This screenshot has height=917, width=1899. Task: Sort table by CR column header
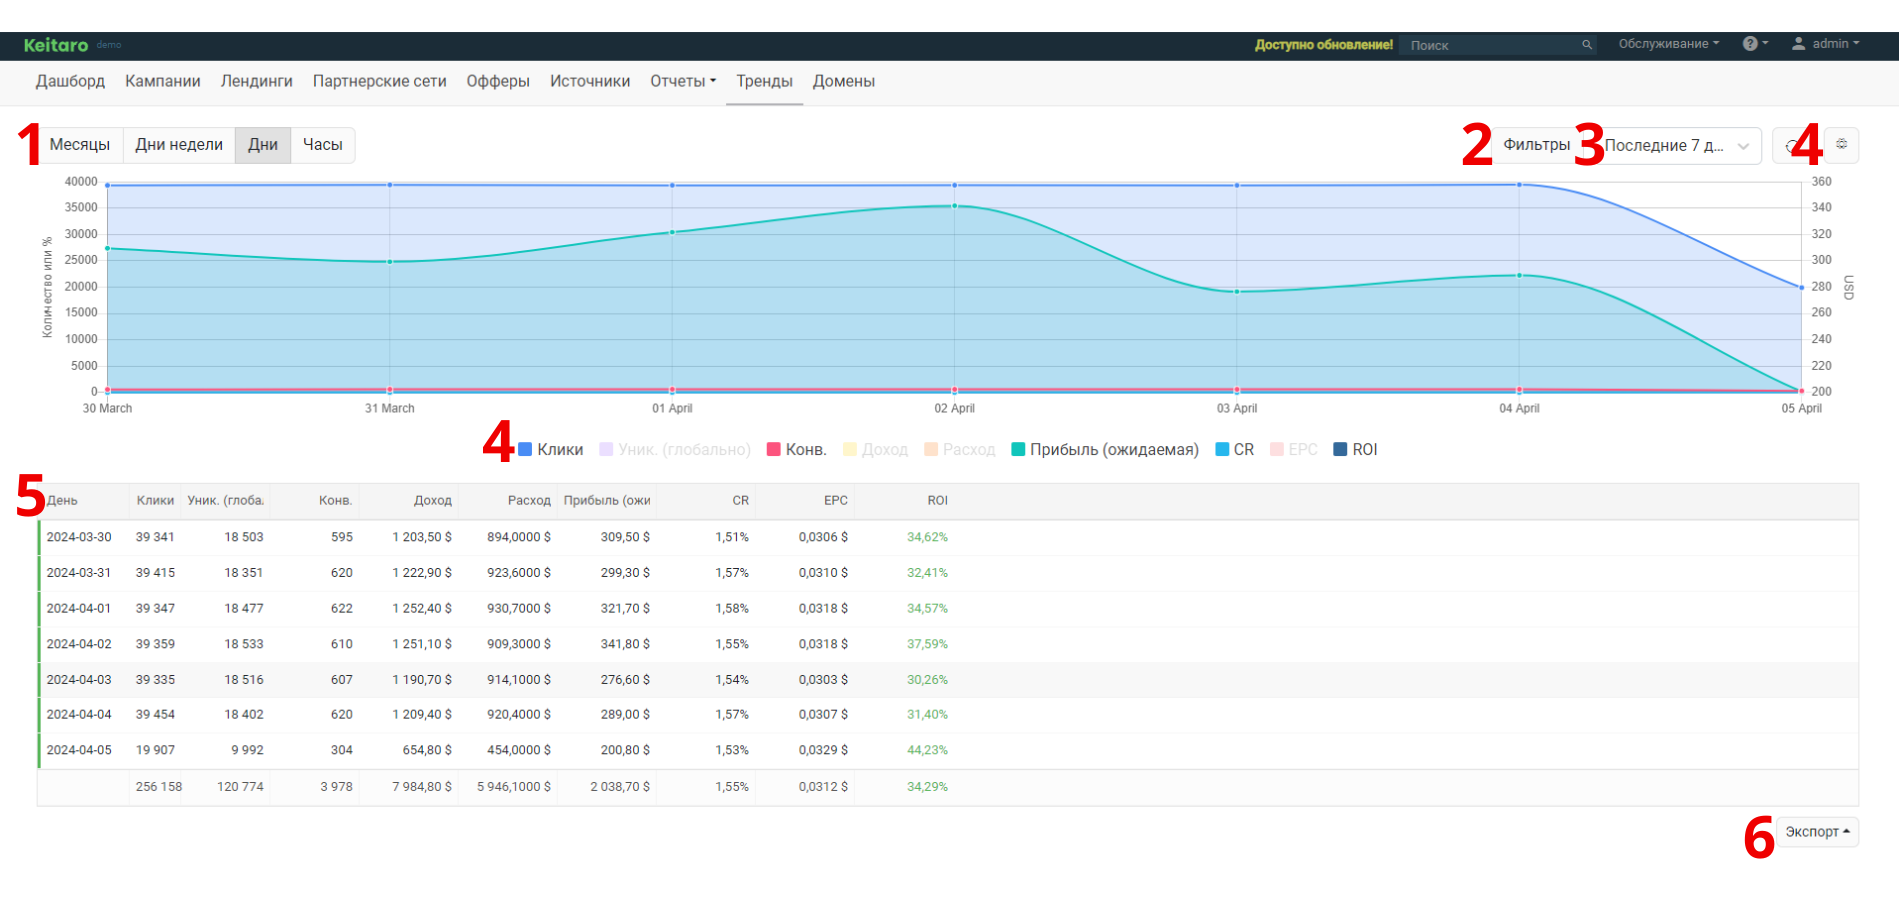click(x=741, y=501)
